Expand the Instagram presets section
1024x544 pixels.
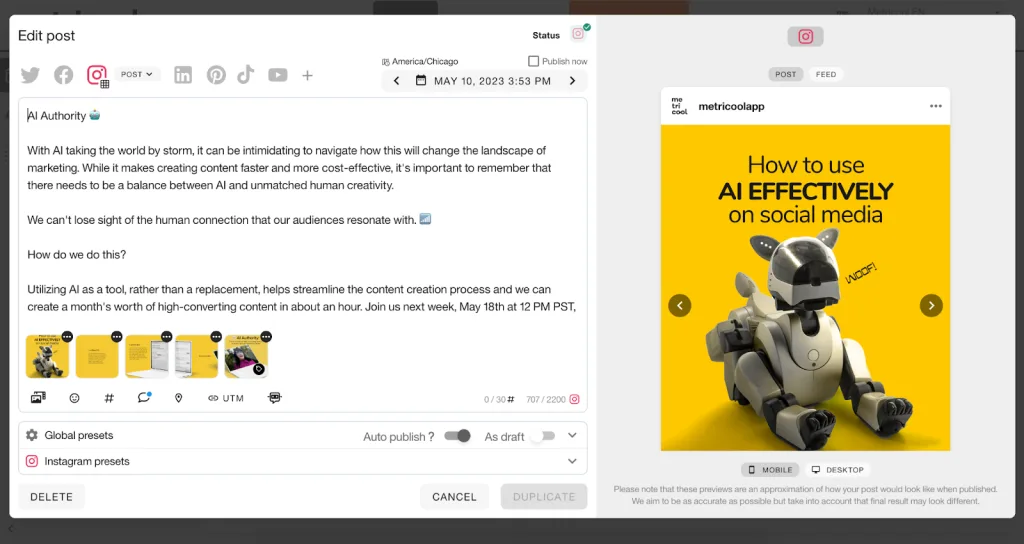tap(572, 461)
